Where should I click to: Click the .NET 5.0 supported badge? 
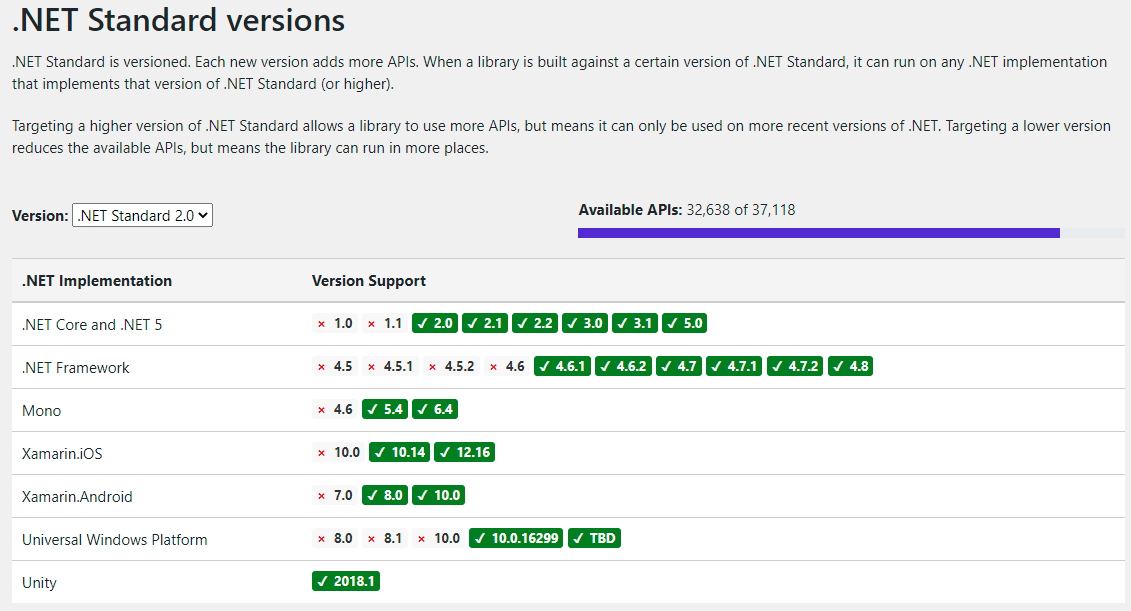click(685, 323)
